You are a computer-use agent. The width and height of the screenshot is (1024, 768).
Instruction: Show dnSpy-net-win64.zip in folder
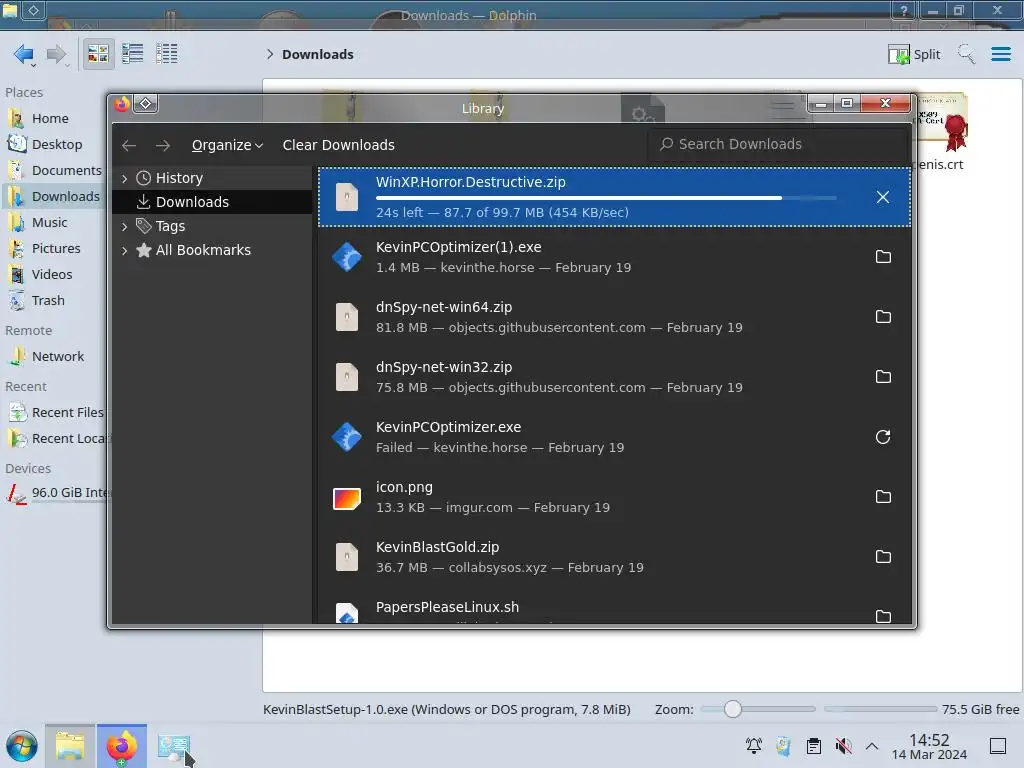883,317
